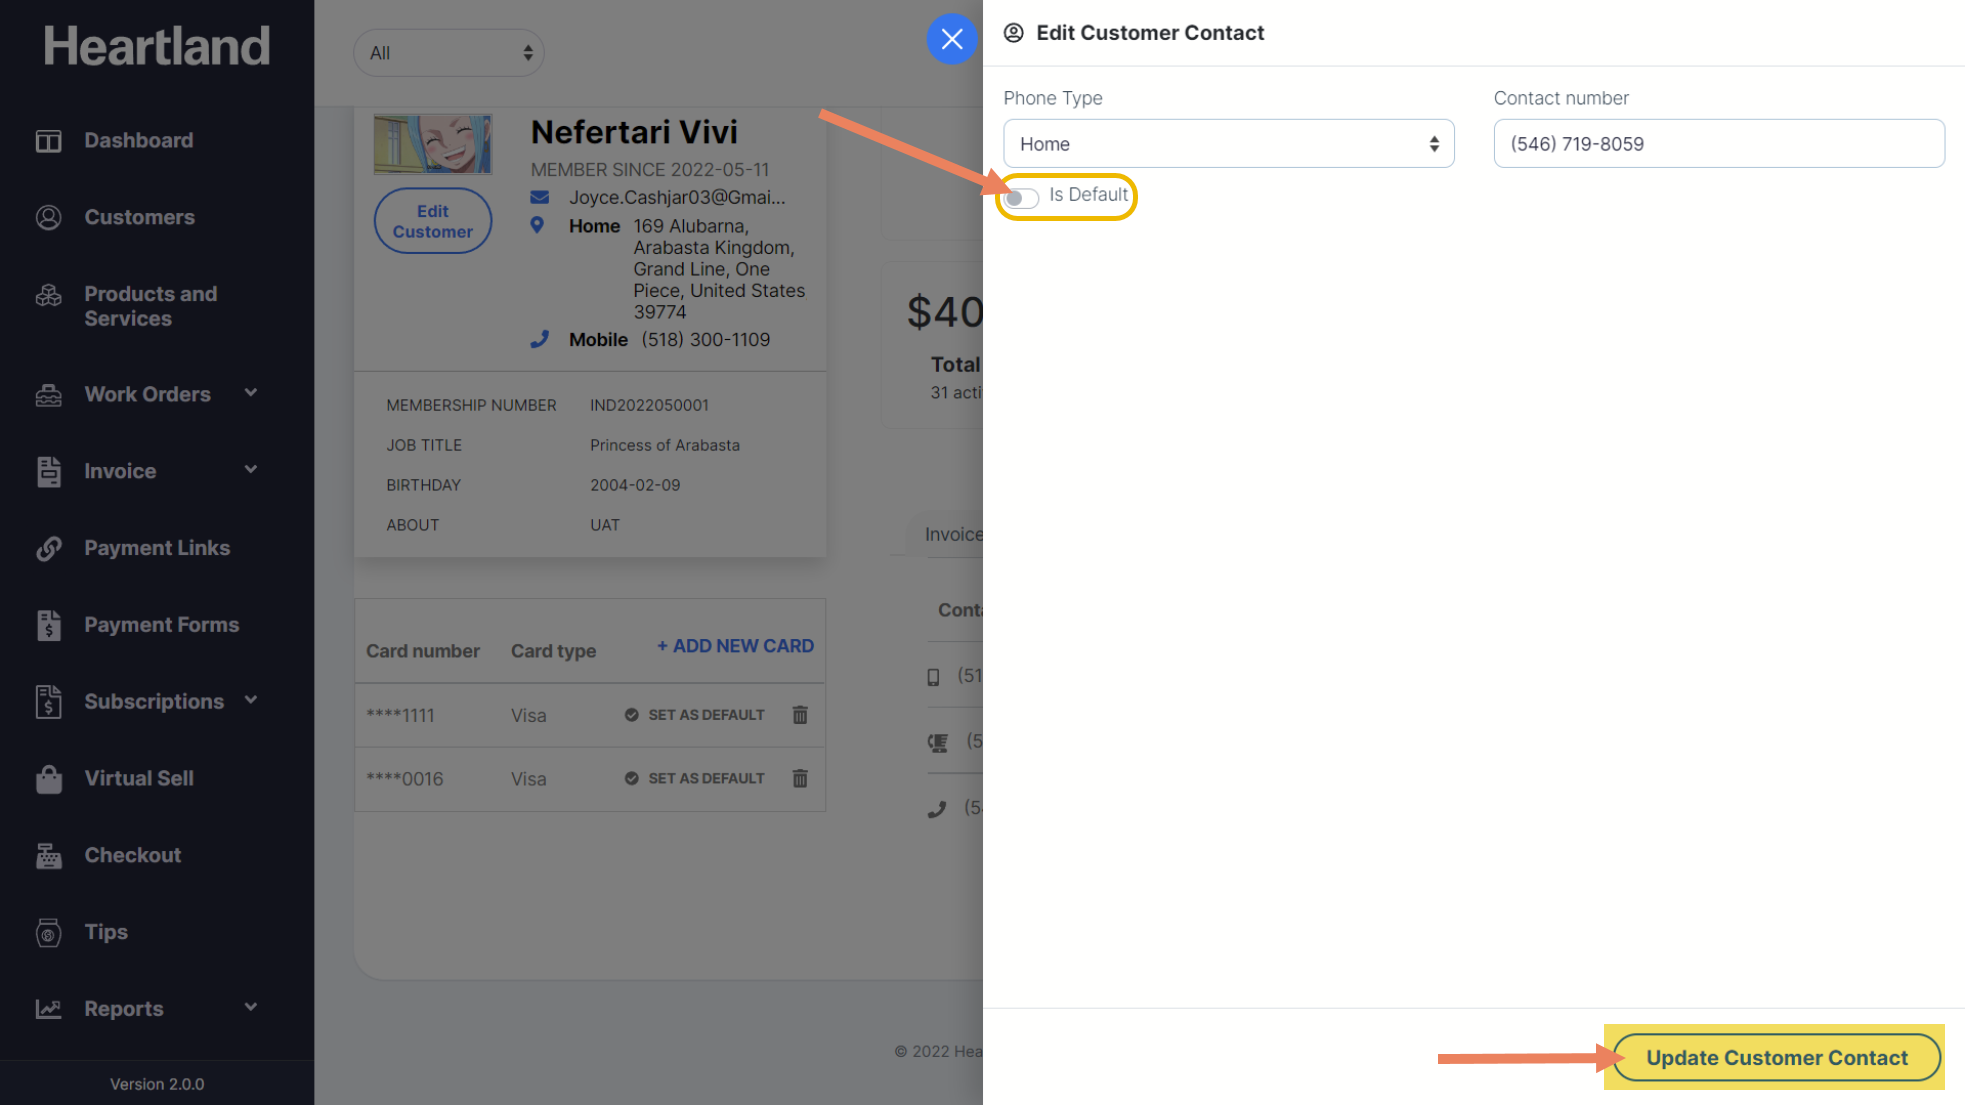Click the Dashboard sidebar icon

click(48, 141)
